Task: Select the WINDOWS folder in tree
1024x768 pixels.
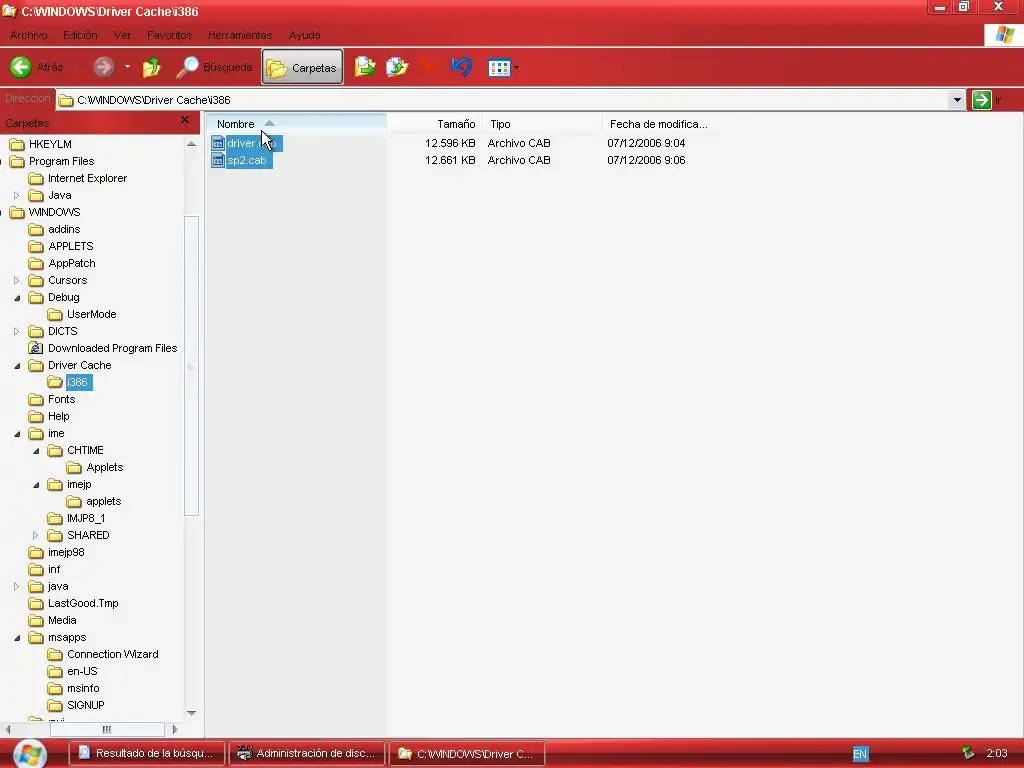Action: [x=54, y=212]
